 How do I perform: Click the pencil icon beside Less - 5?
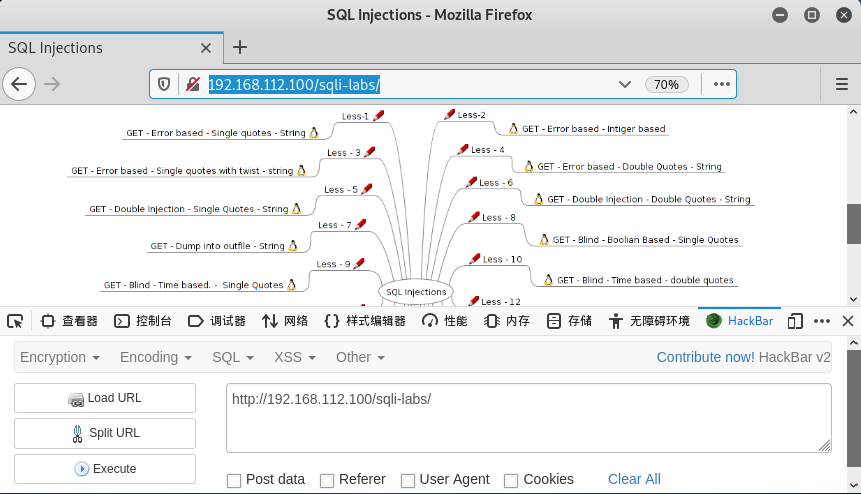click(366, 189)
